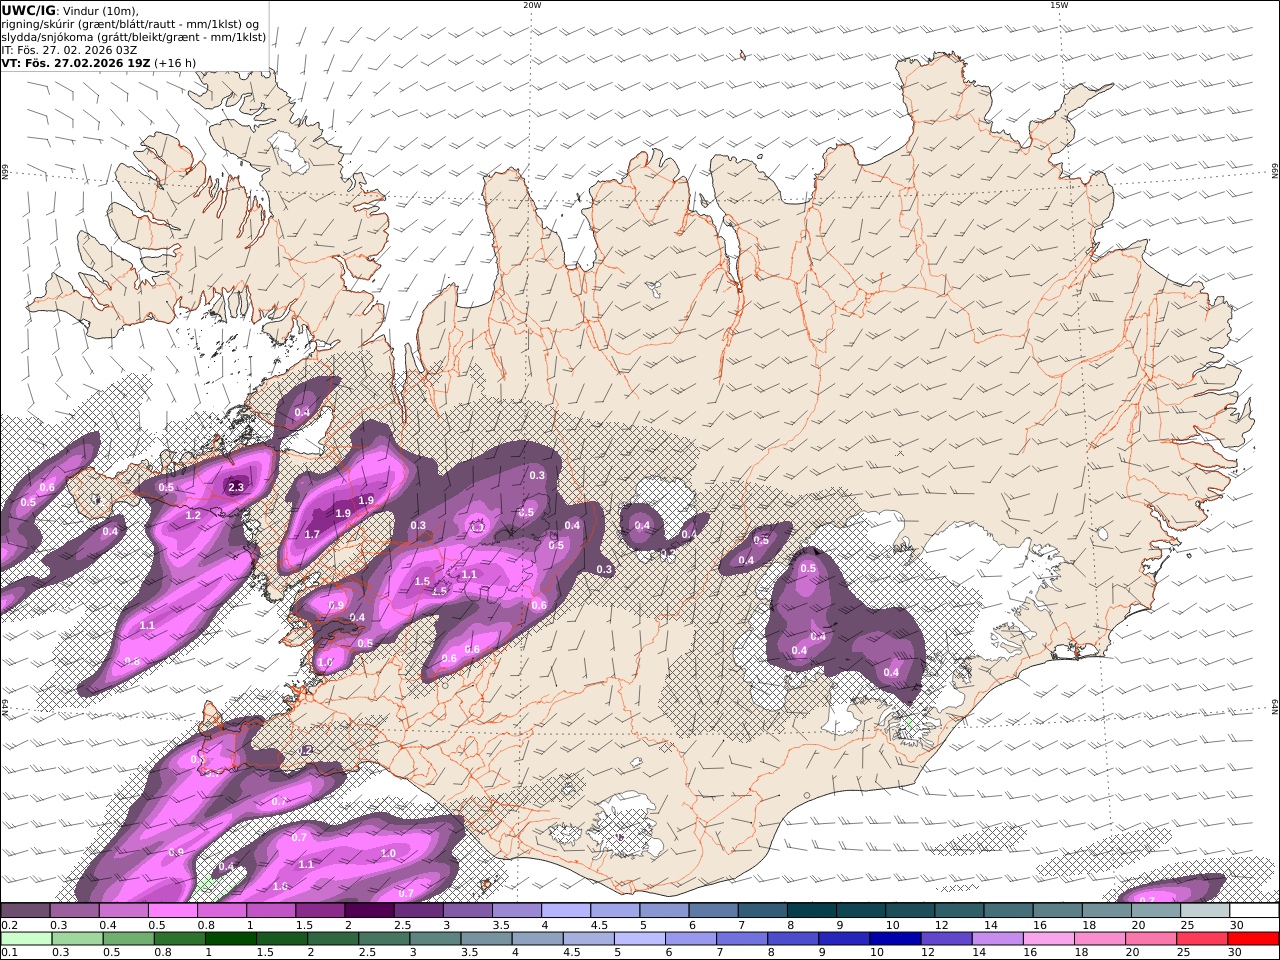Pick the lavender 4 swatch on the upper snow scale

[x=566, y=910]
